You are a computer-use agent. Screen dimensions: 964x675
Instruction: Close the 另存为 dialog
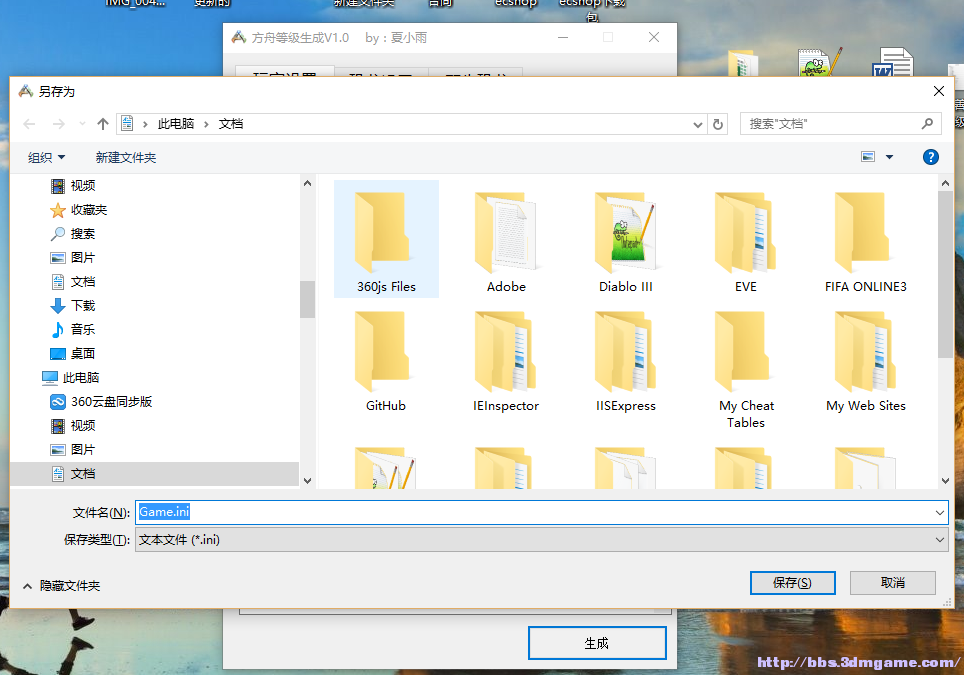click(x=939, y=92)
